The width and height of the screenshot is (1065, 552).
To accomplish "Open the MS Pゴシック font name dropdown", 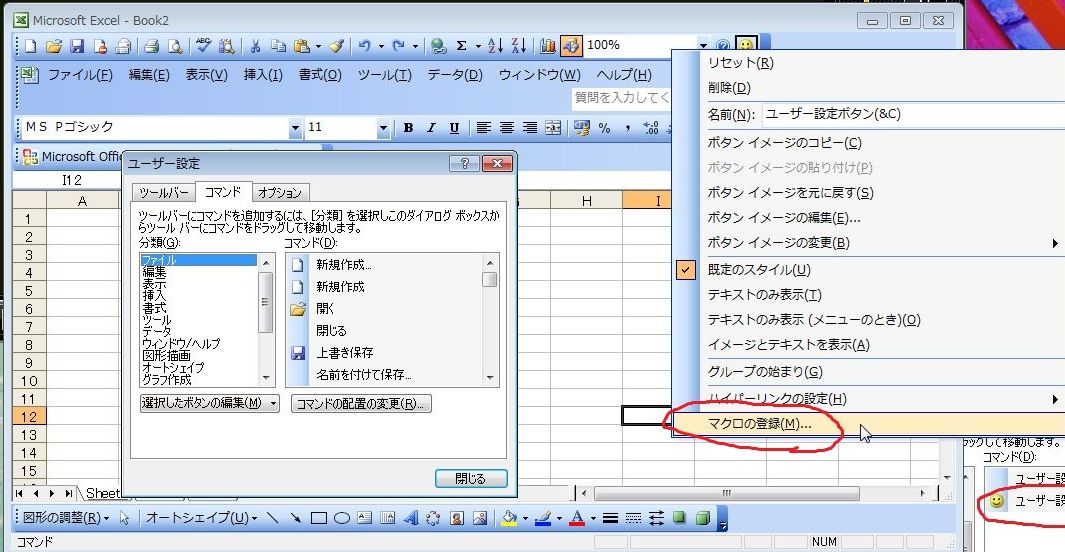I will [295, 128].
